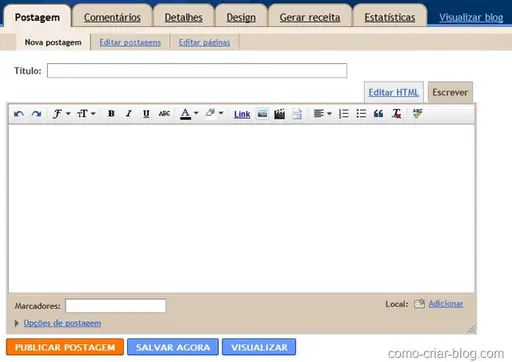This screenshot has height=362, width=512.
Task: Toggle italic formatting
Action: click(x=129, y=114)
